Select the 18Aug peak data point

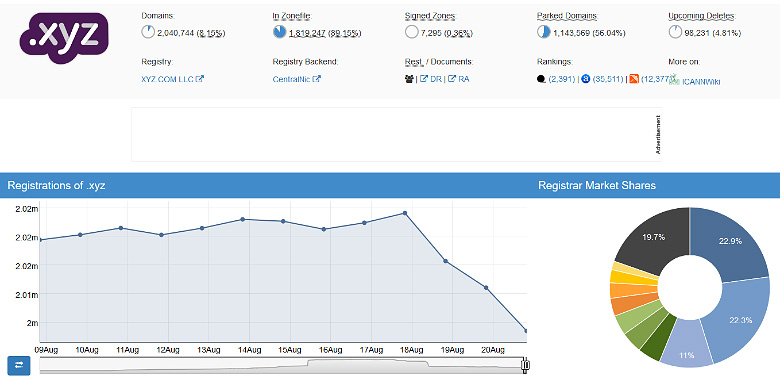pyautogui.click(x=405, y=213)
